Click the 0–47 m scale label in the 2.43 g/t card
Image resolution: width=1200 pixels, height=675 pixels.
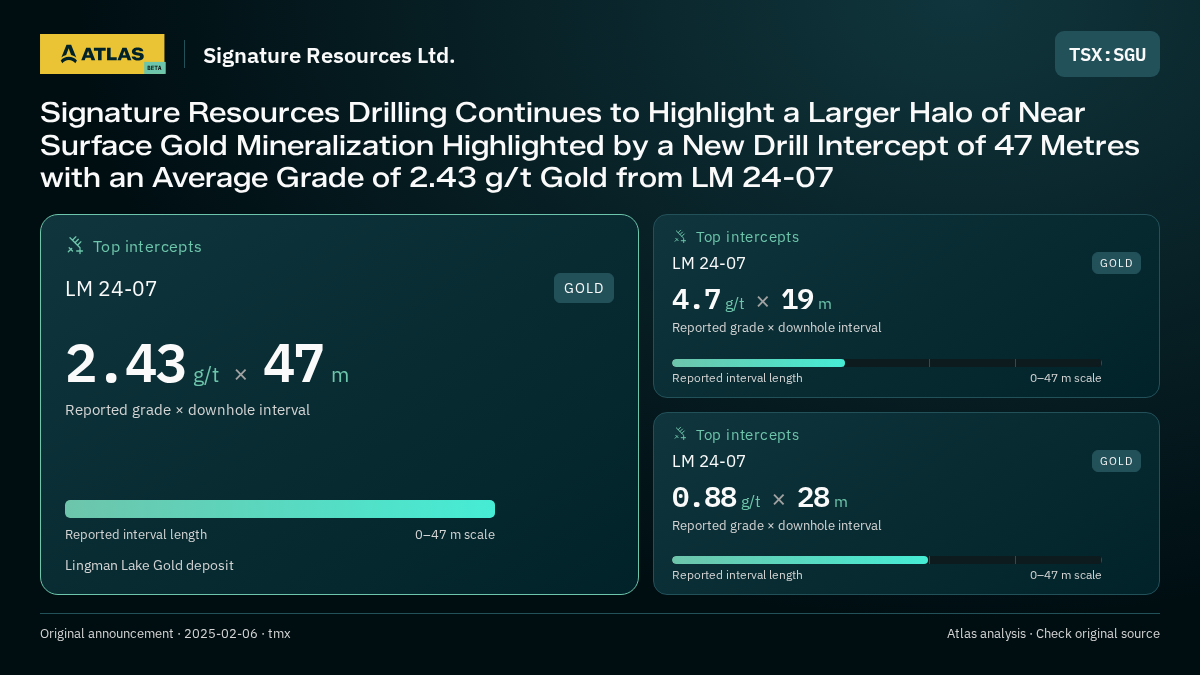point(455,534)
